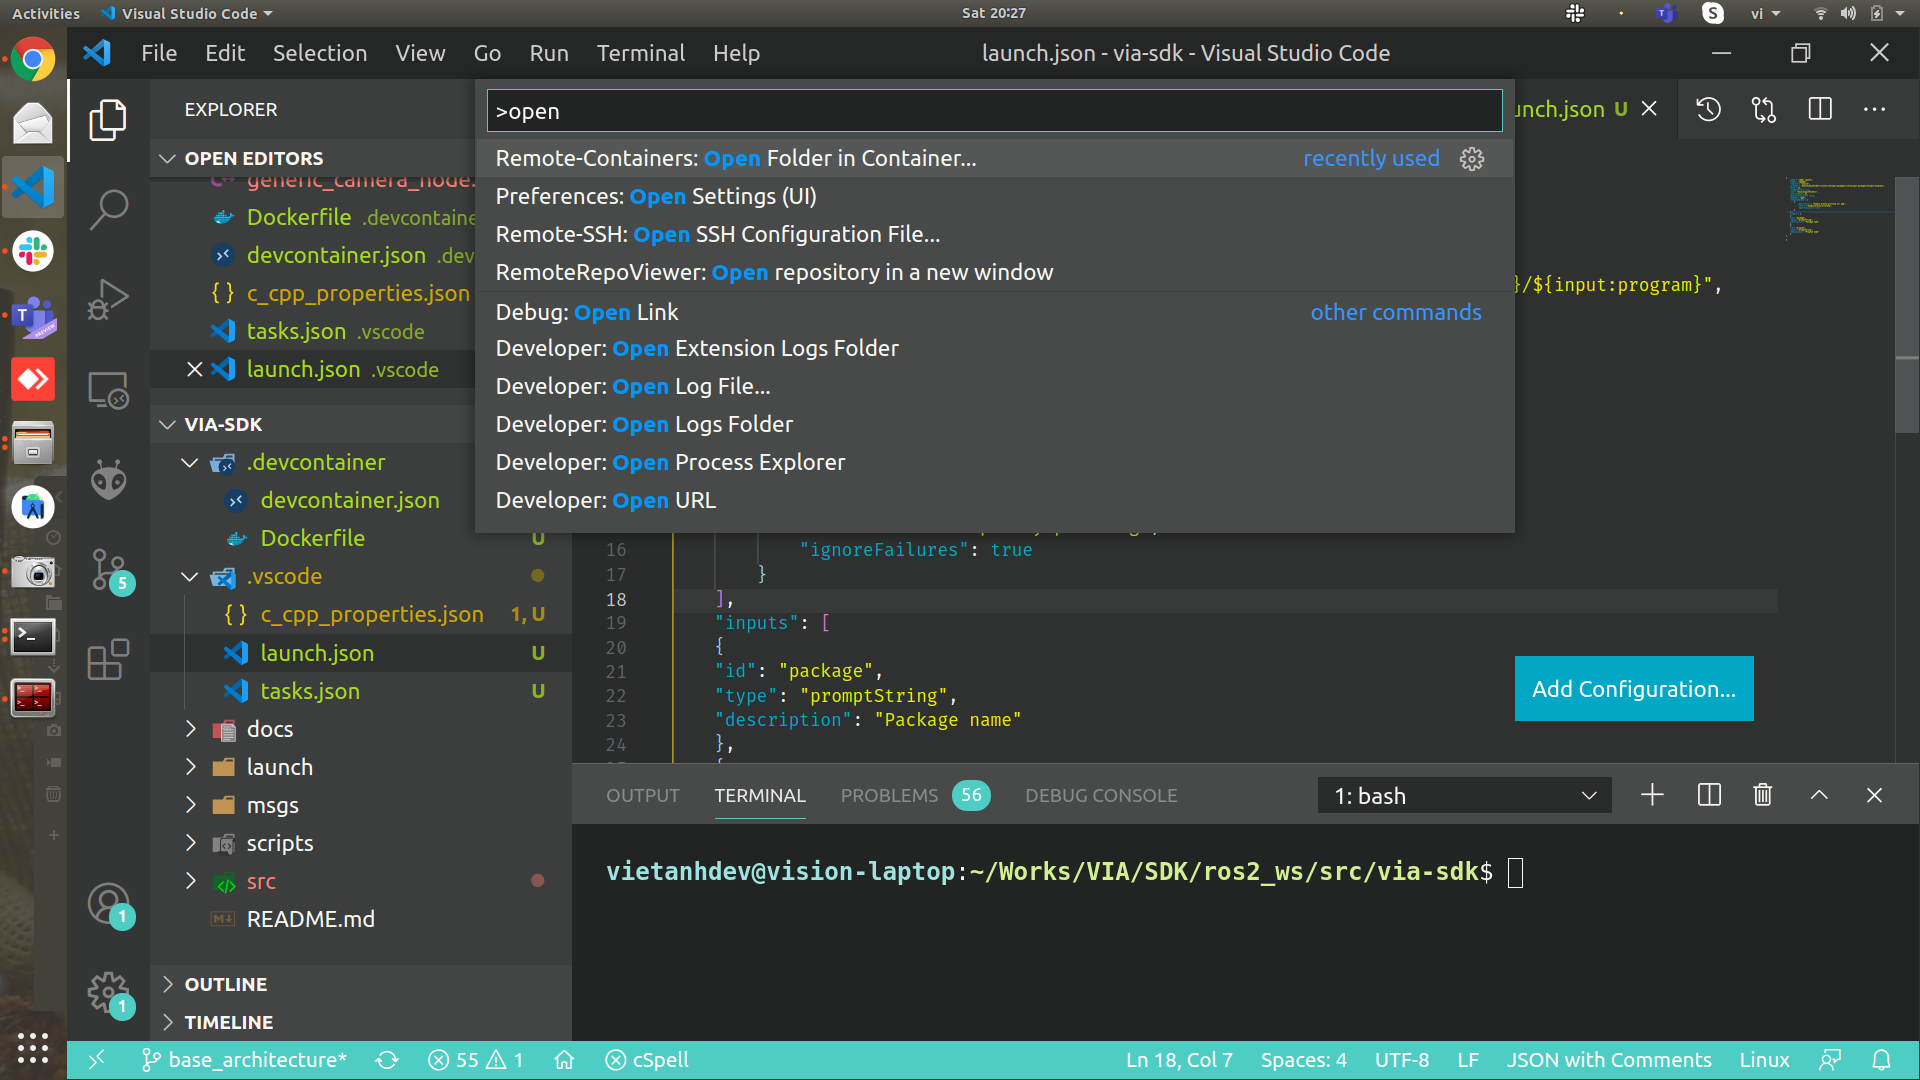Open Source Control view with 5 changes
The width and height of the screenshot is (1920, 1080).
pyautogui.click(x=108, y=570)
